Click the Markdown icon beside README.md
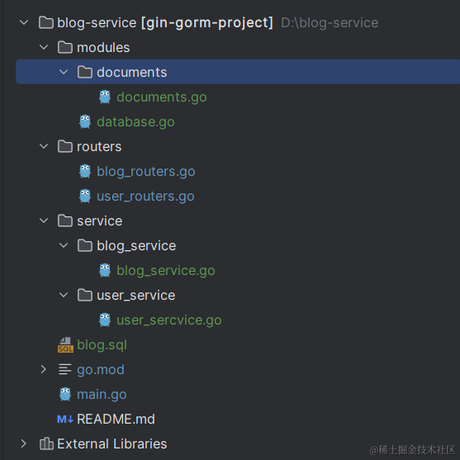The width and height of the screenshot is (460, 460). (65, 419)
